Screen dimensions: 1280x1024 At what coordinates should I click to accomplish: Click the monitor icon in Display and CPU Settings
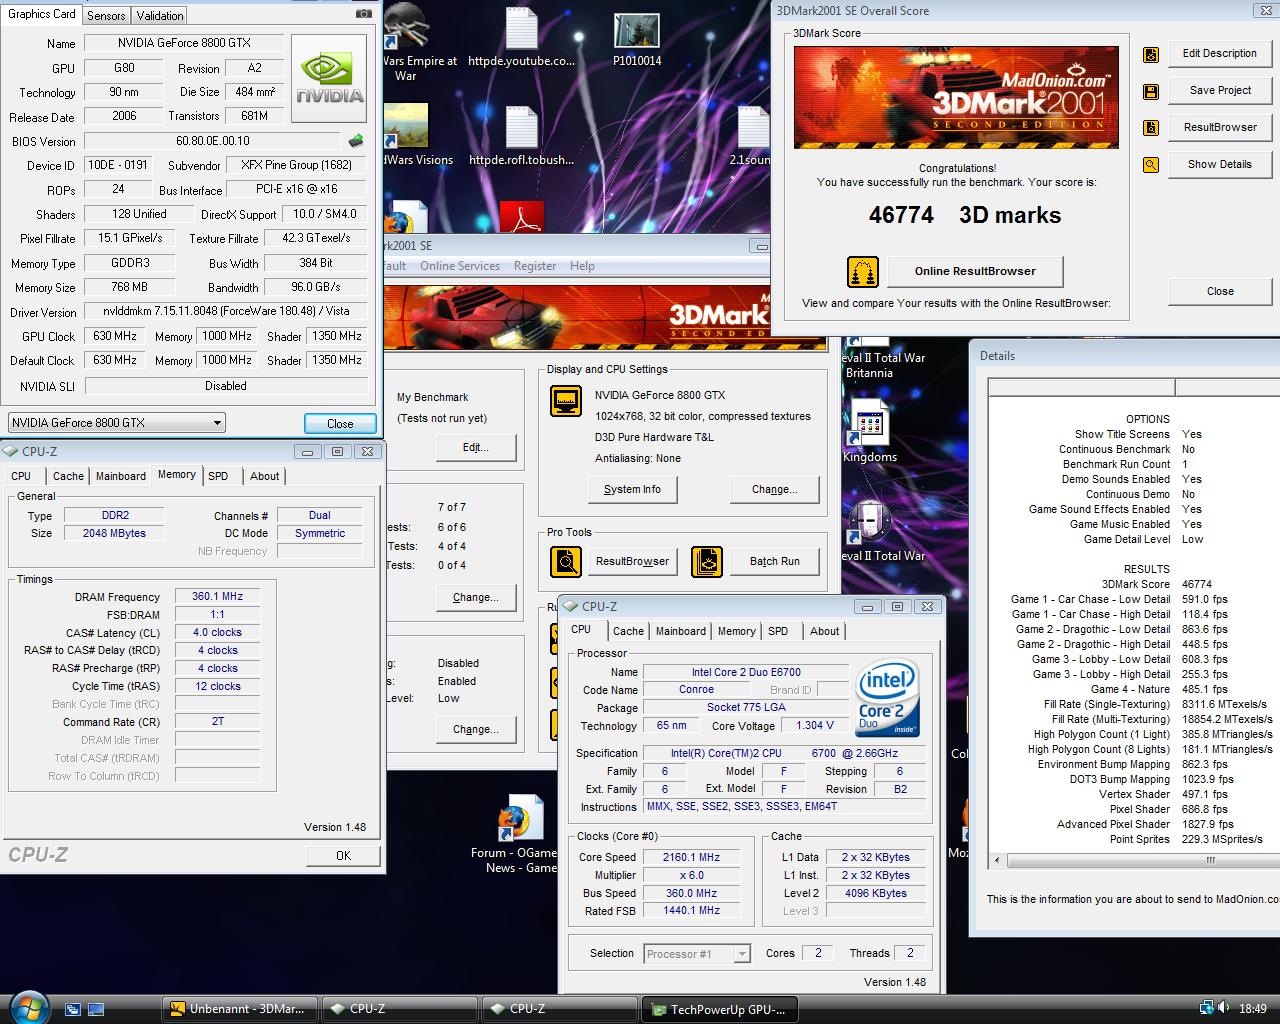567,402
